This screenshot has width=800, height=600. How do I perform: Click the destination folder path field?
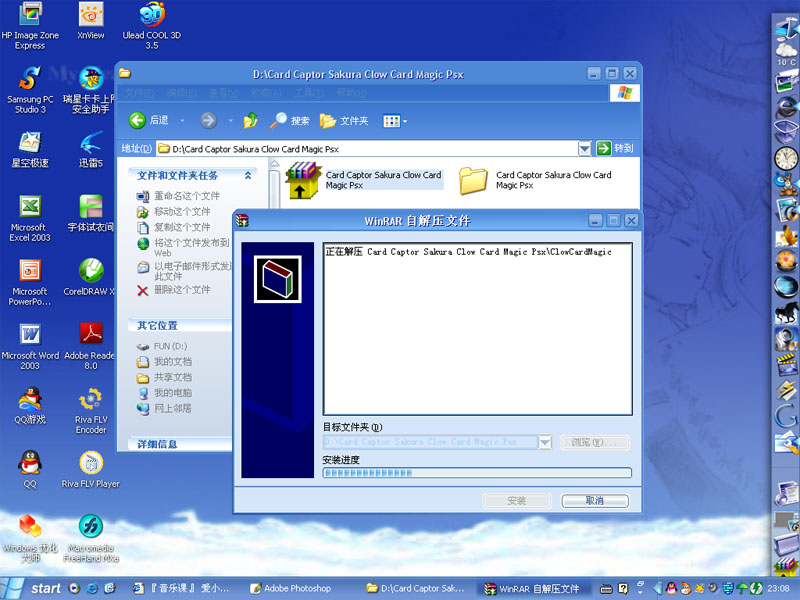(x=431, y=442)
